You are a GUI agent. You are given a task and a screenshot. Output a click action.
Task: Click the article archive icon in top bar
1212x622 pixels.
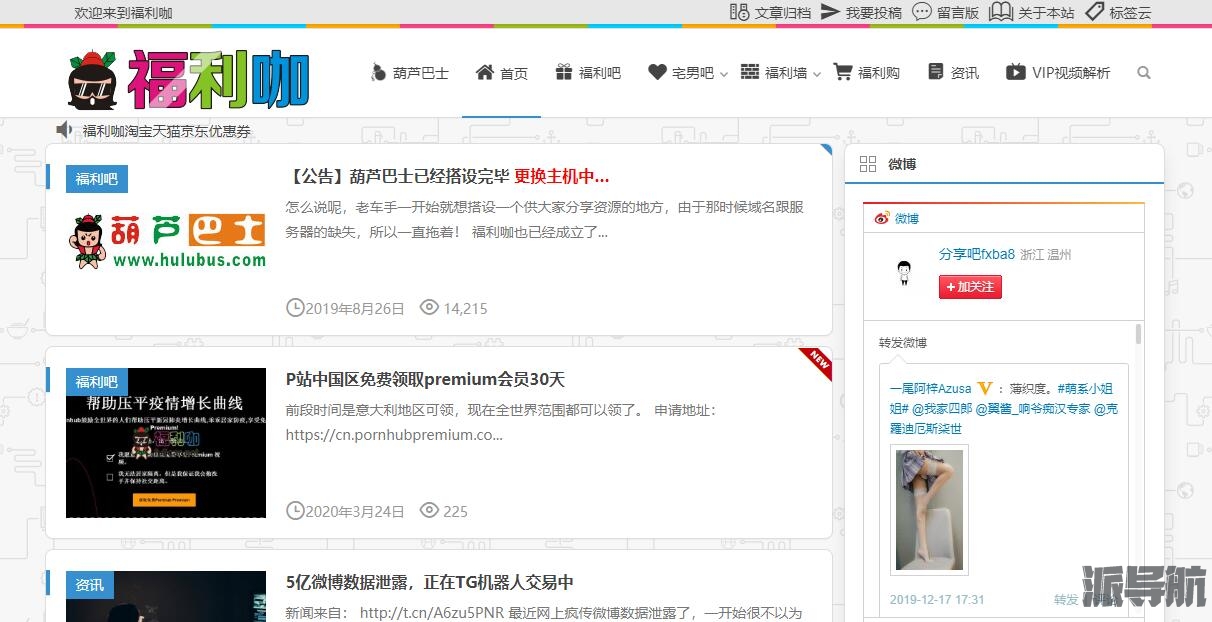[x=739, y=12]
